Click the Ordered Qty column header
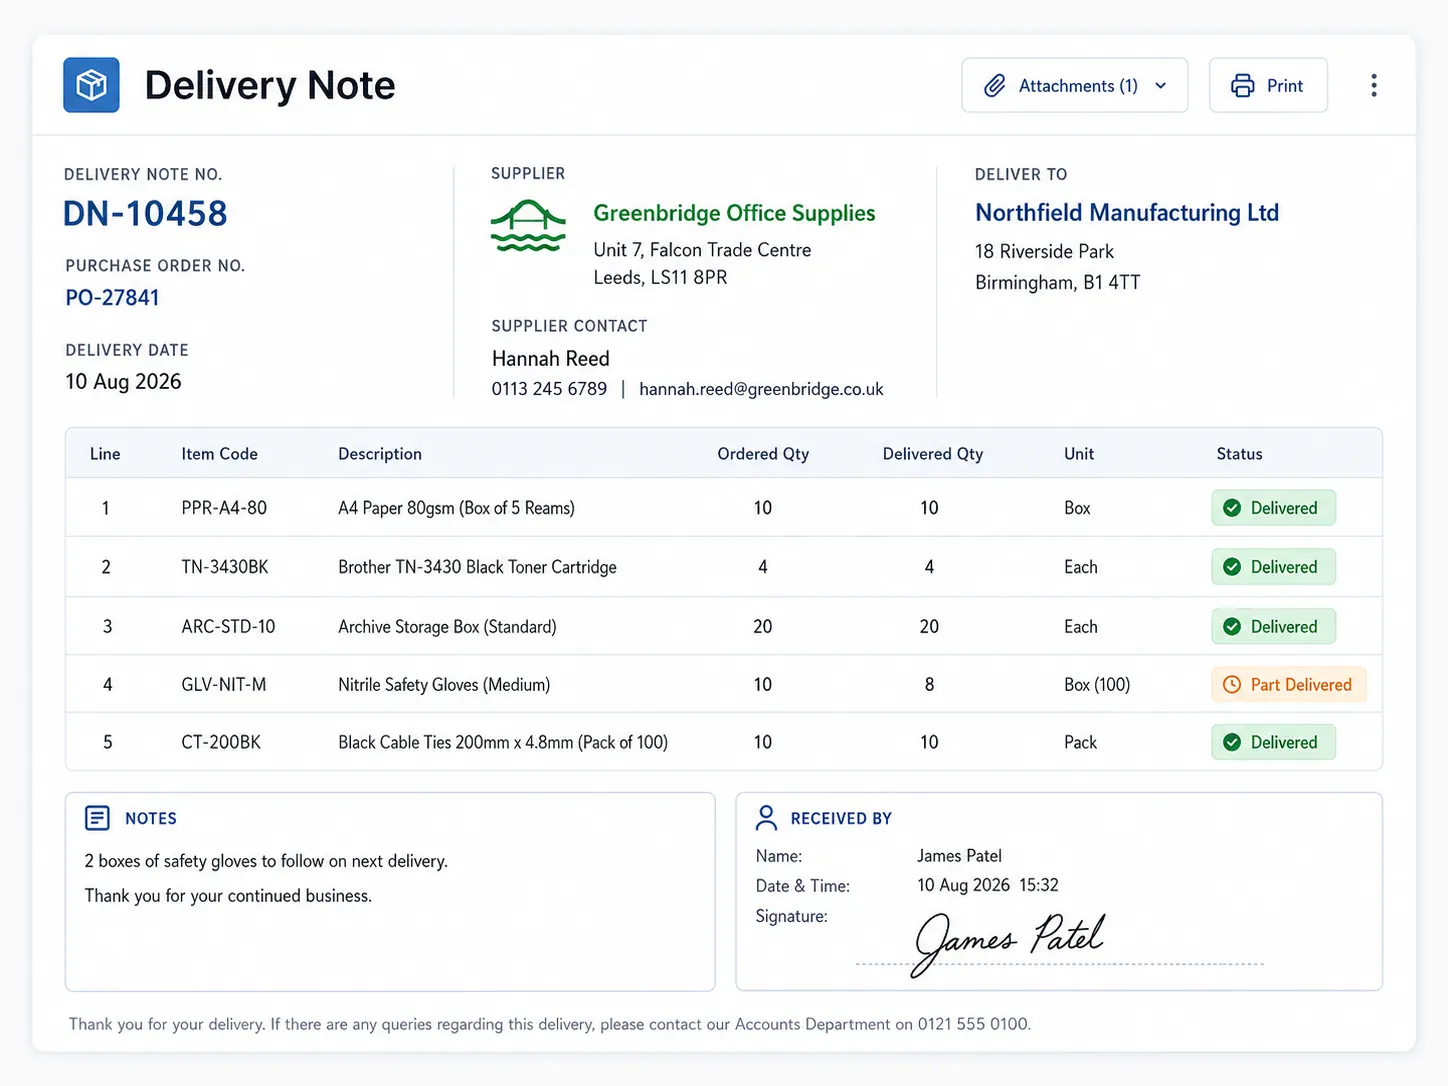 coord(763,454)
